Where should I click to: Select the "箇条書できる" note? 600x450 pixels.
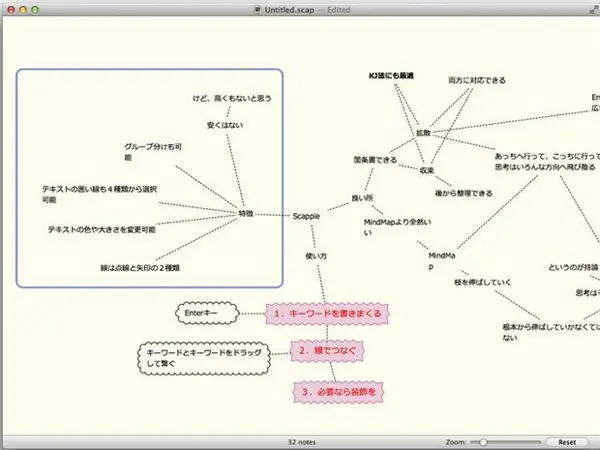pos(375,160)
